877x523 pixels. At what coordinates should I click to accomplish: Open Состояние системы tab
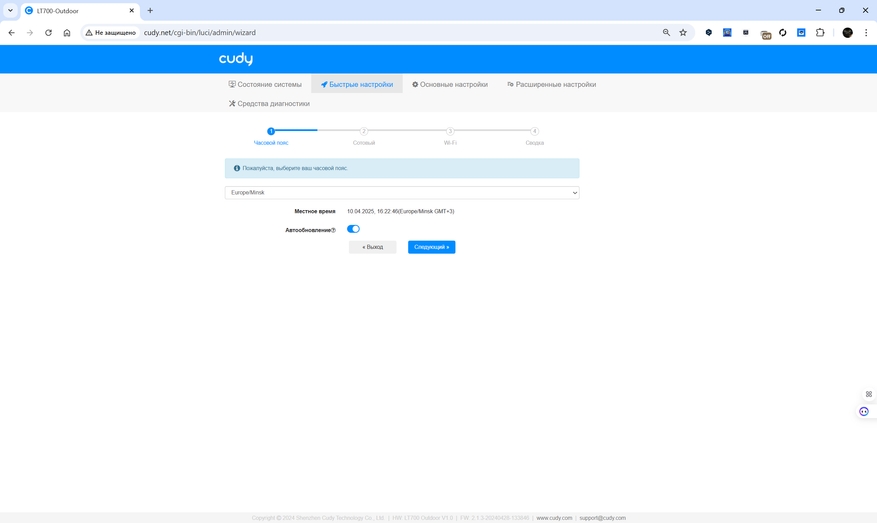tap(265, 84)
